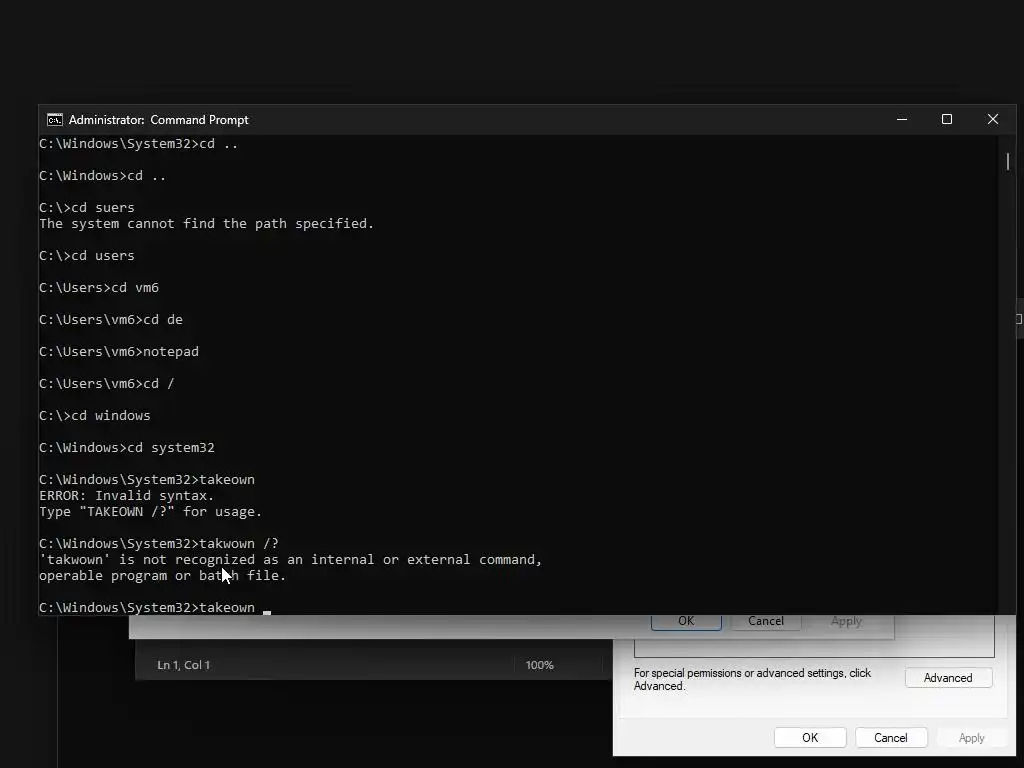1024x768 pixels.
Task: Click the 'cd system32' command line
Action: pyautogui.click(x=127, y=447)
